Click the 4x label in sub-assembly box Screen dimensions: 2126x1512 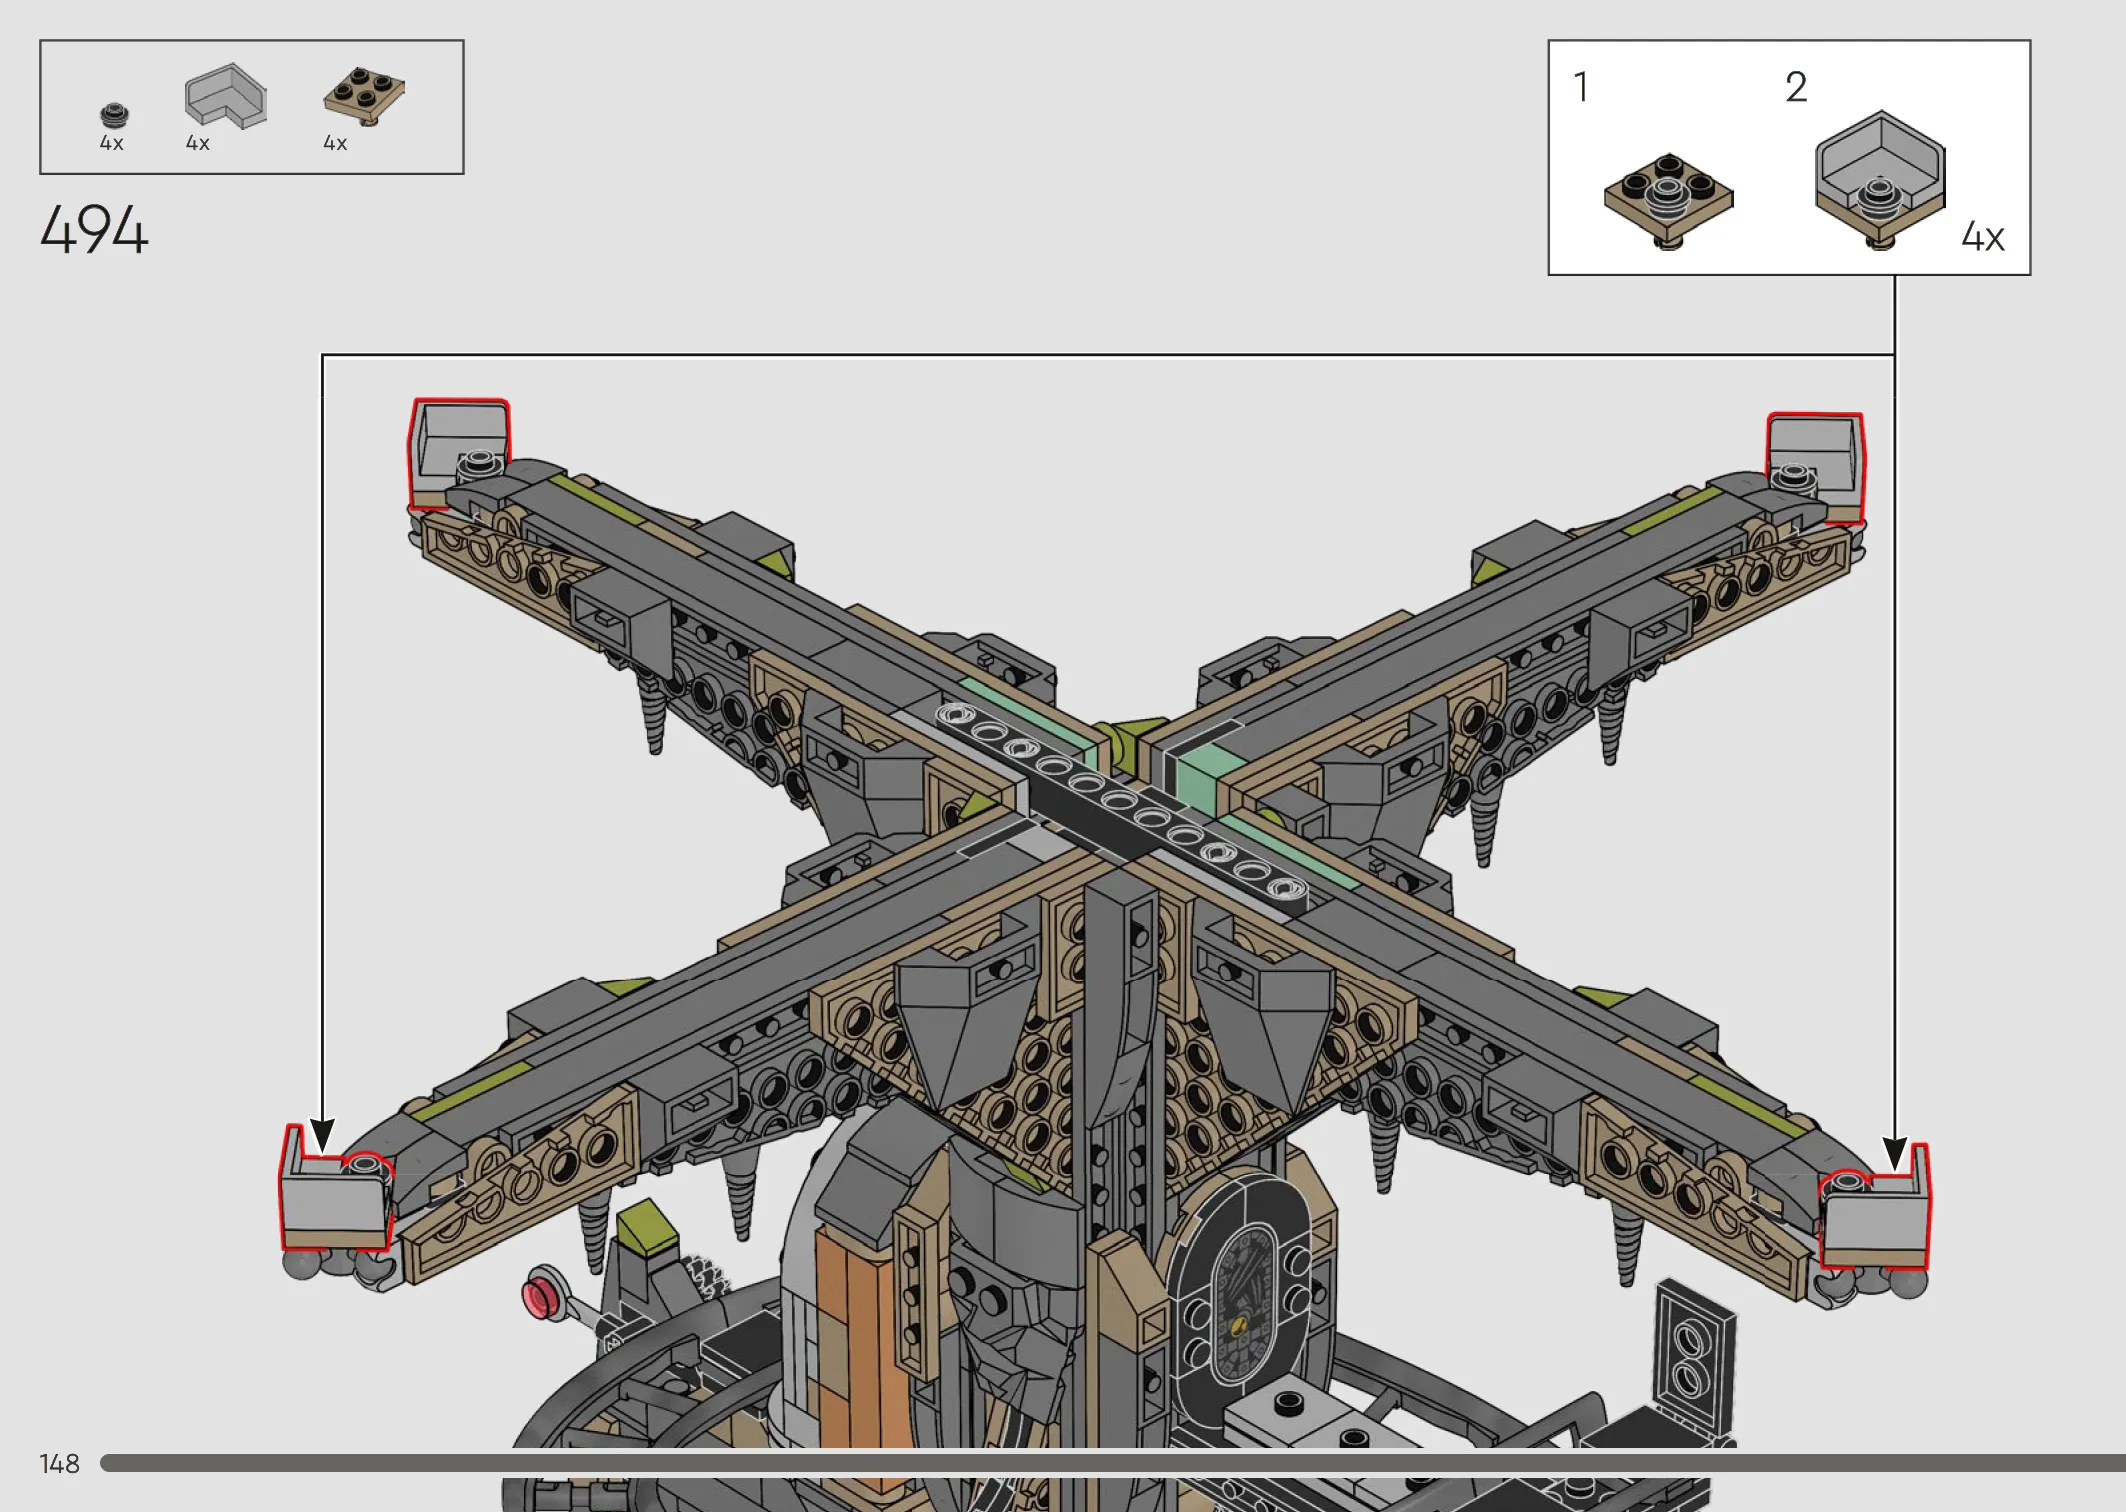click(x=1983, y=237)
